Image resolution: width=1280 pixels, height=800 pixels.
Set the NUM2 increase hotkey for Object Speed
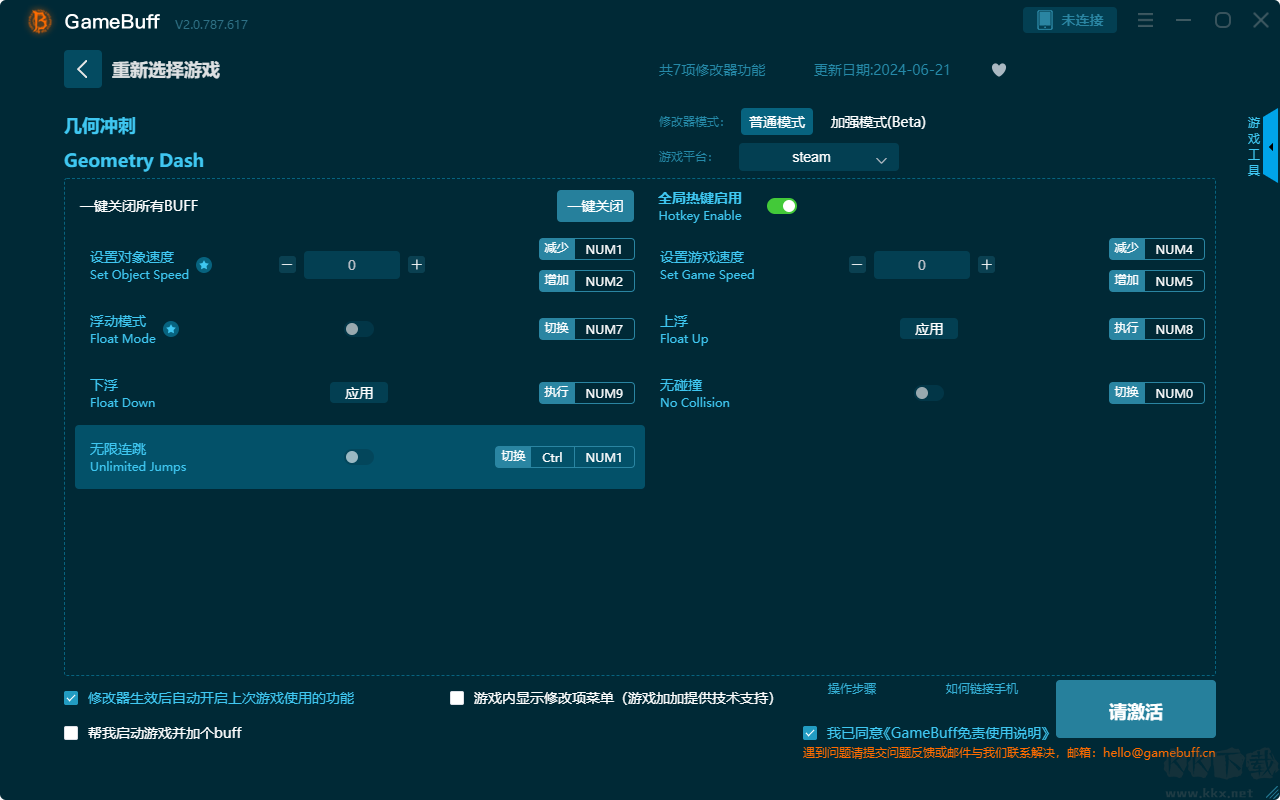point(604,281)
